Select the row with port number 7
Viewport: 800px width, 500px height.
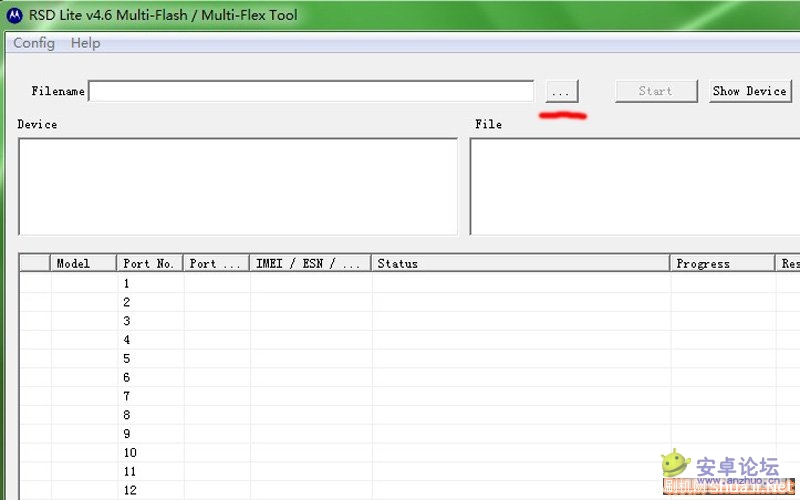click(410, 396)
